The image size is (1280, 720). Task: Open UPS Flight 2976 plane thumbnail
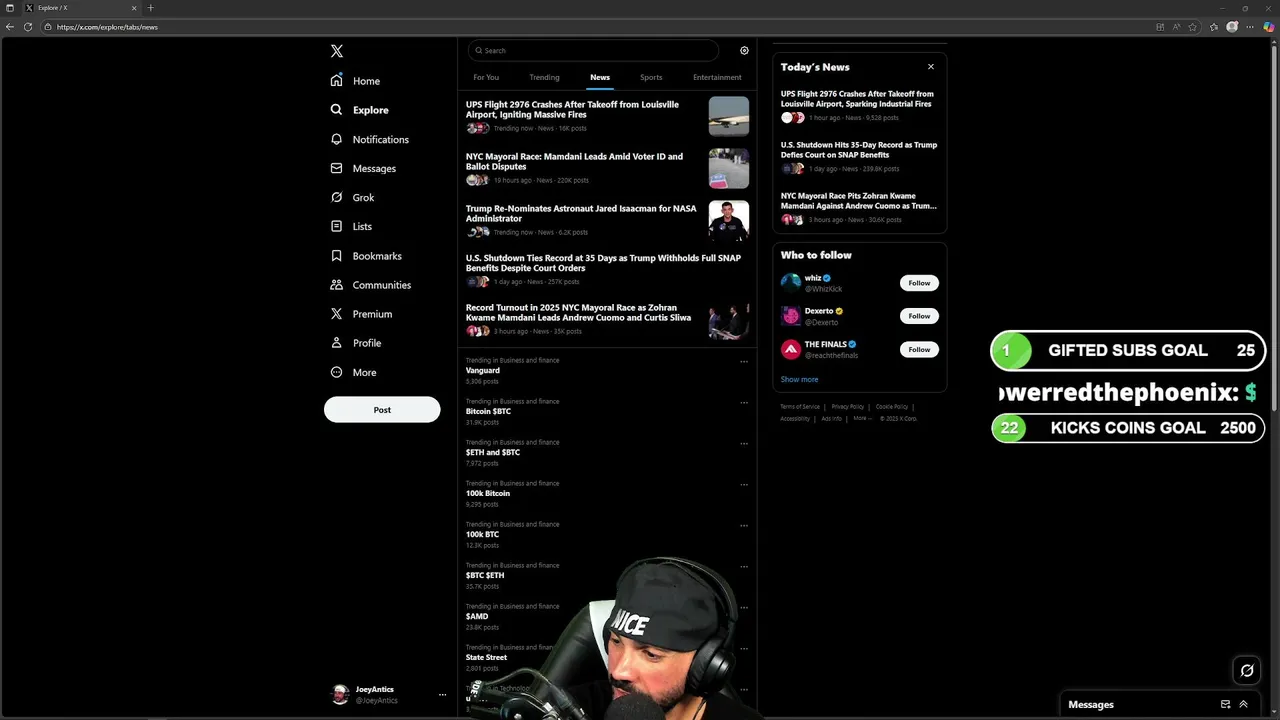click(x=728, y=116)
